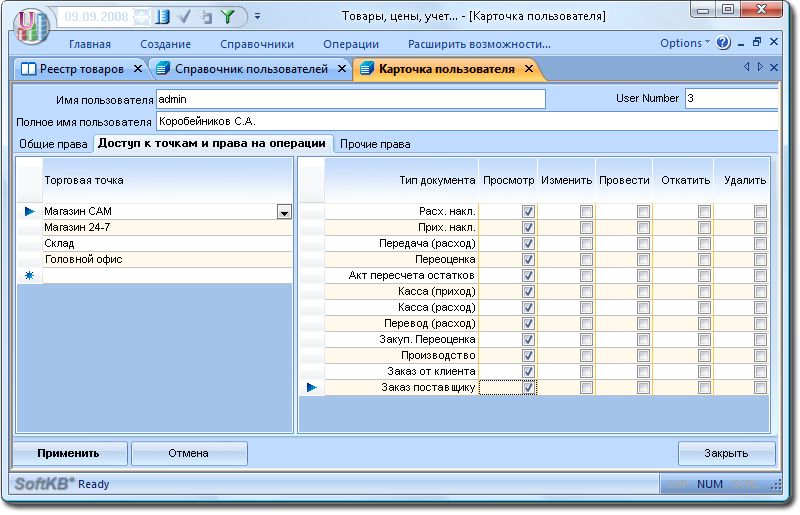
Task: Click the Торговая точка column header
Action: tap(167, 180)
